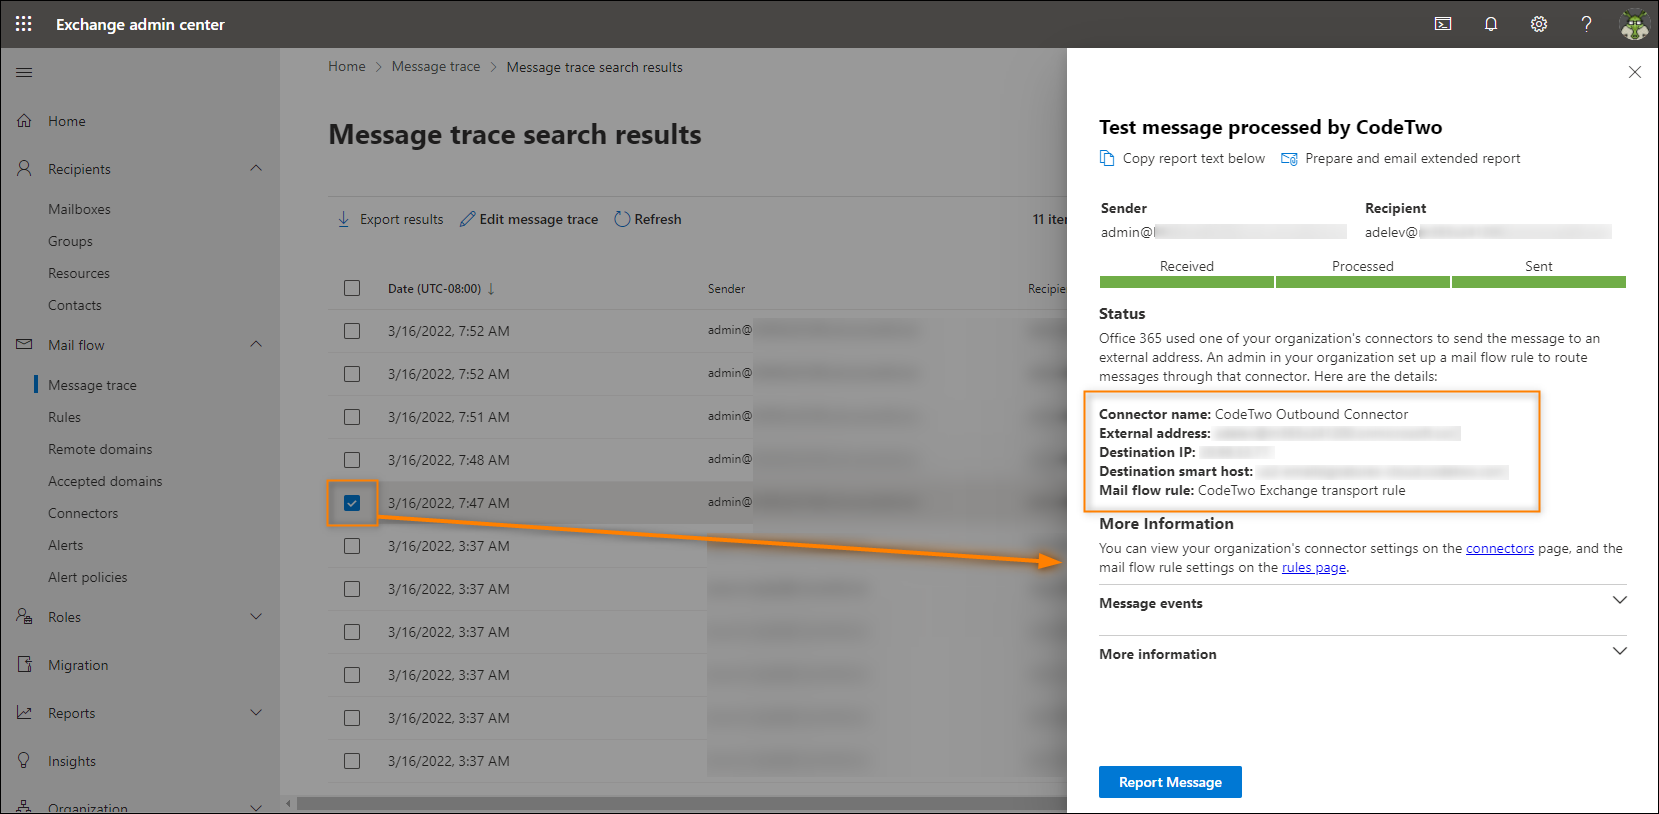
Task: Open Alert policies in the sidebar
Action: tap(88, 577)
